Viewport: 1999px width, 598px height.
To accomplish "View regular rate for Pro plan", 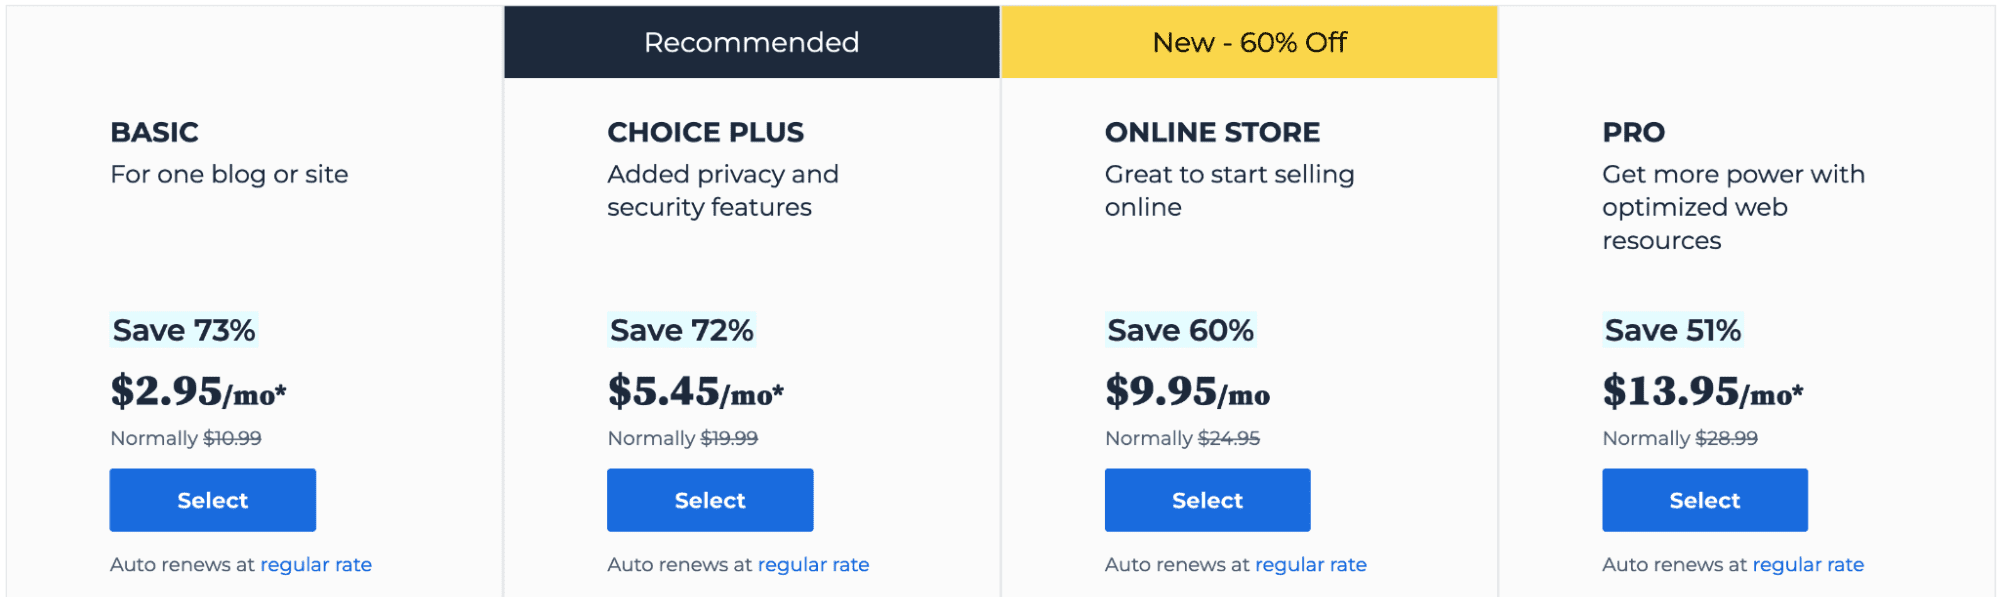I will click(x=1808, y=564).
